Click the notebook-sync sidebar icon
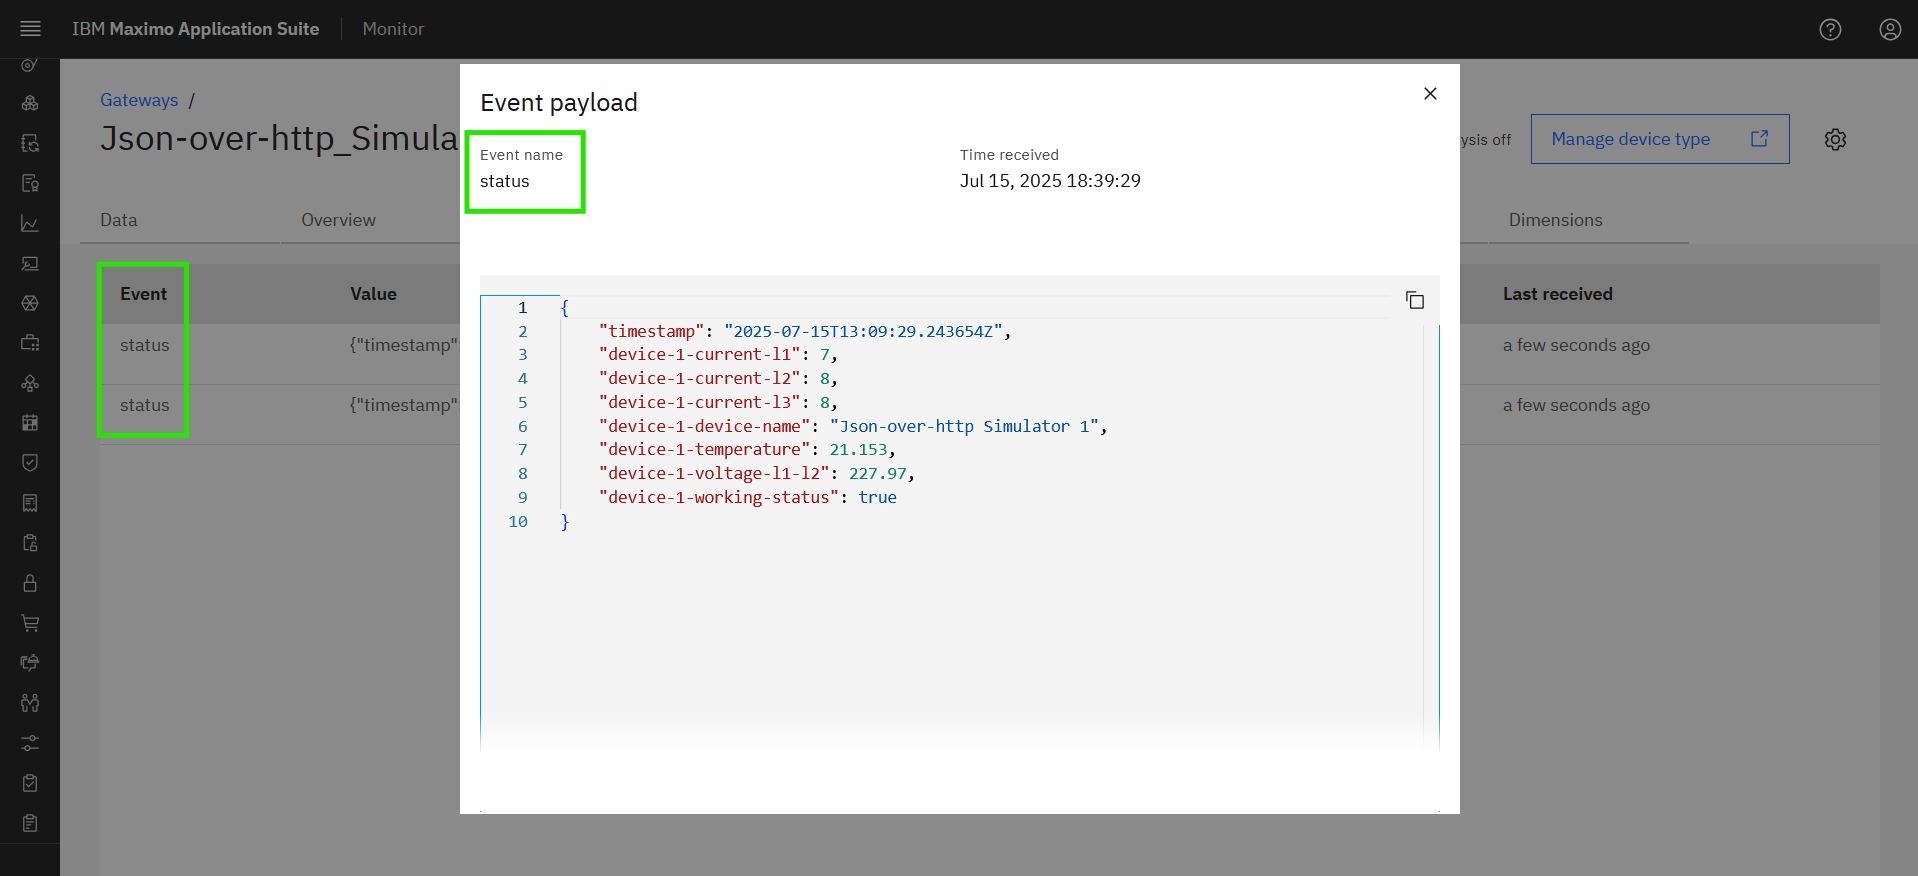 click(x=30, y=143)
